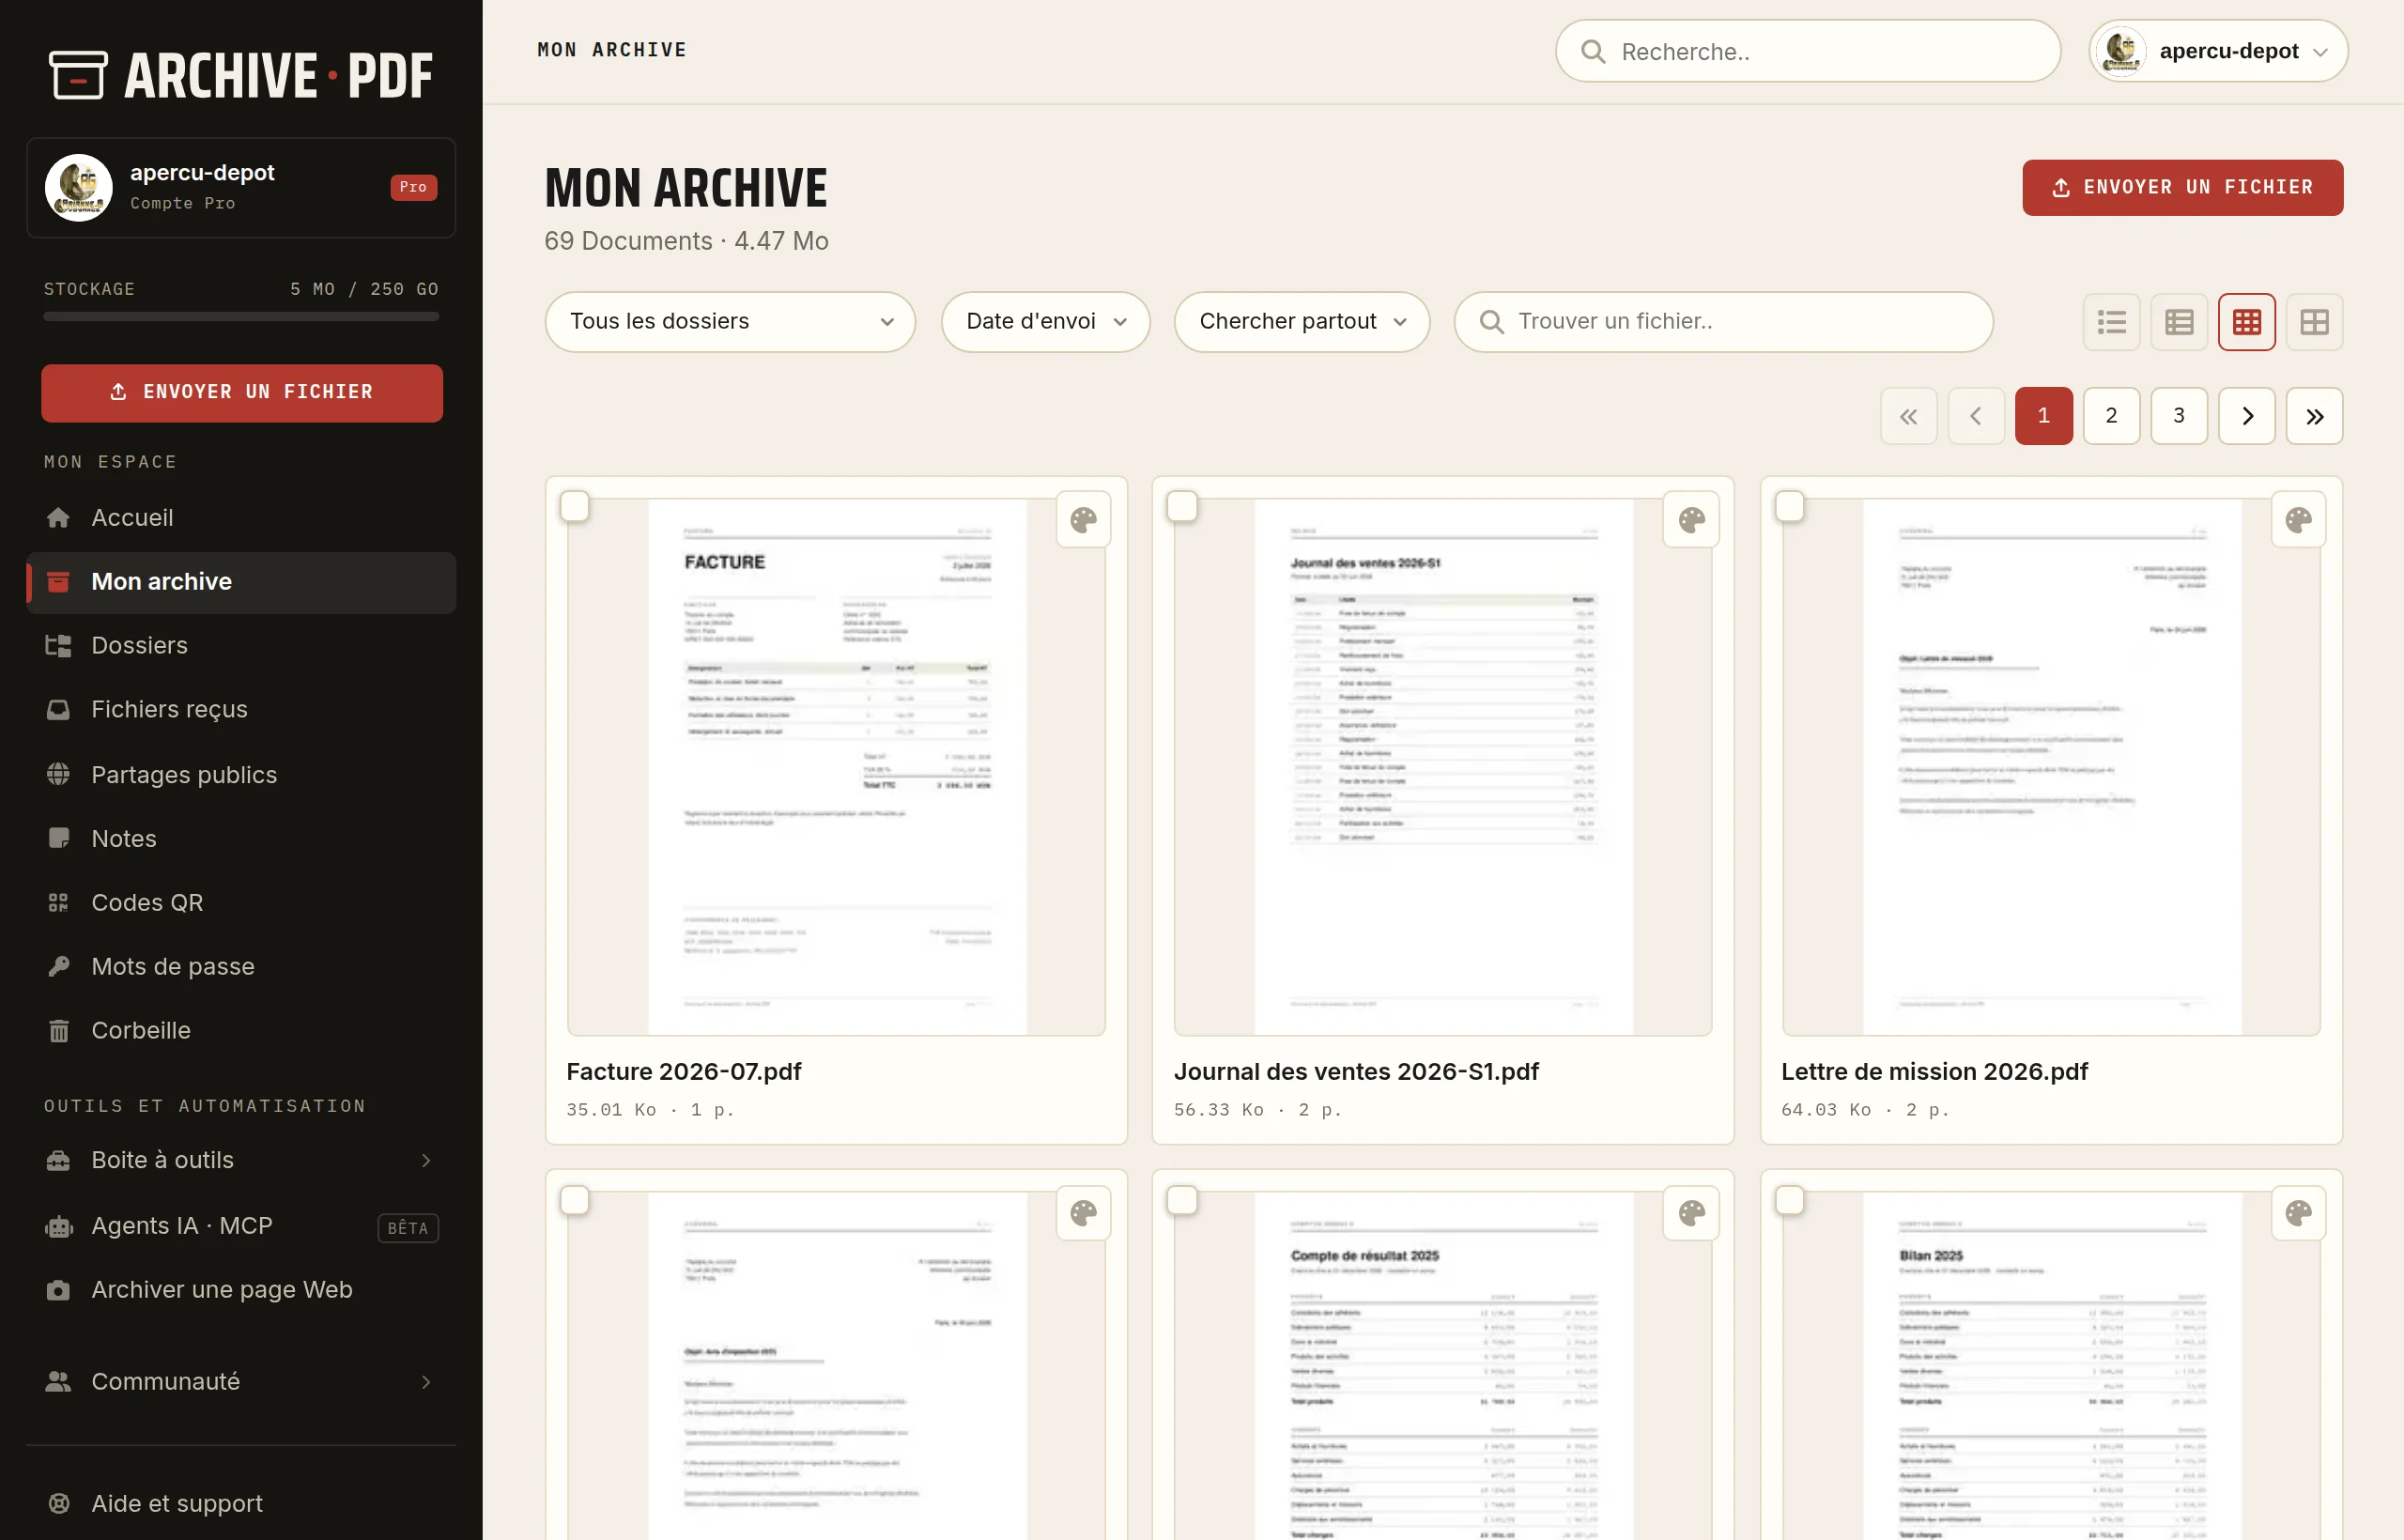Image resolution: width=2404 pixels, height=1540 pixels.
Task: Select the large grid view
Action: pyautogui.click(x=2314, y=321)
